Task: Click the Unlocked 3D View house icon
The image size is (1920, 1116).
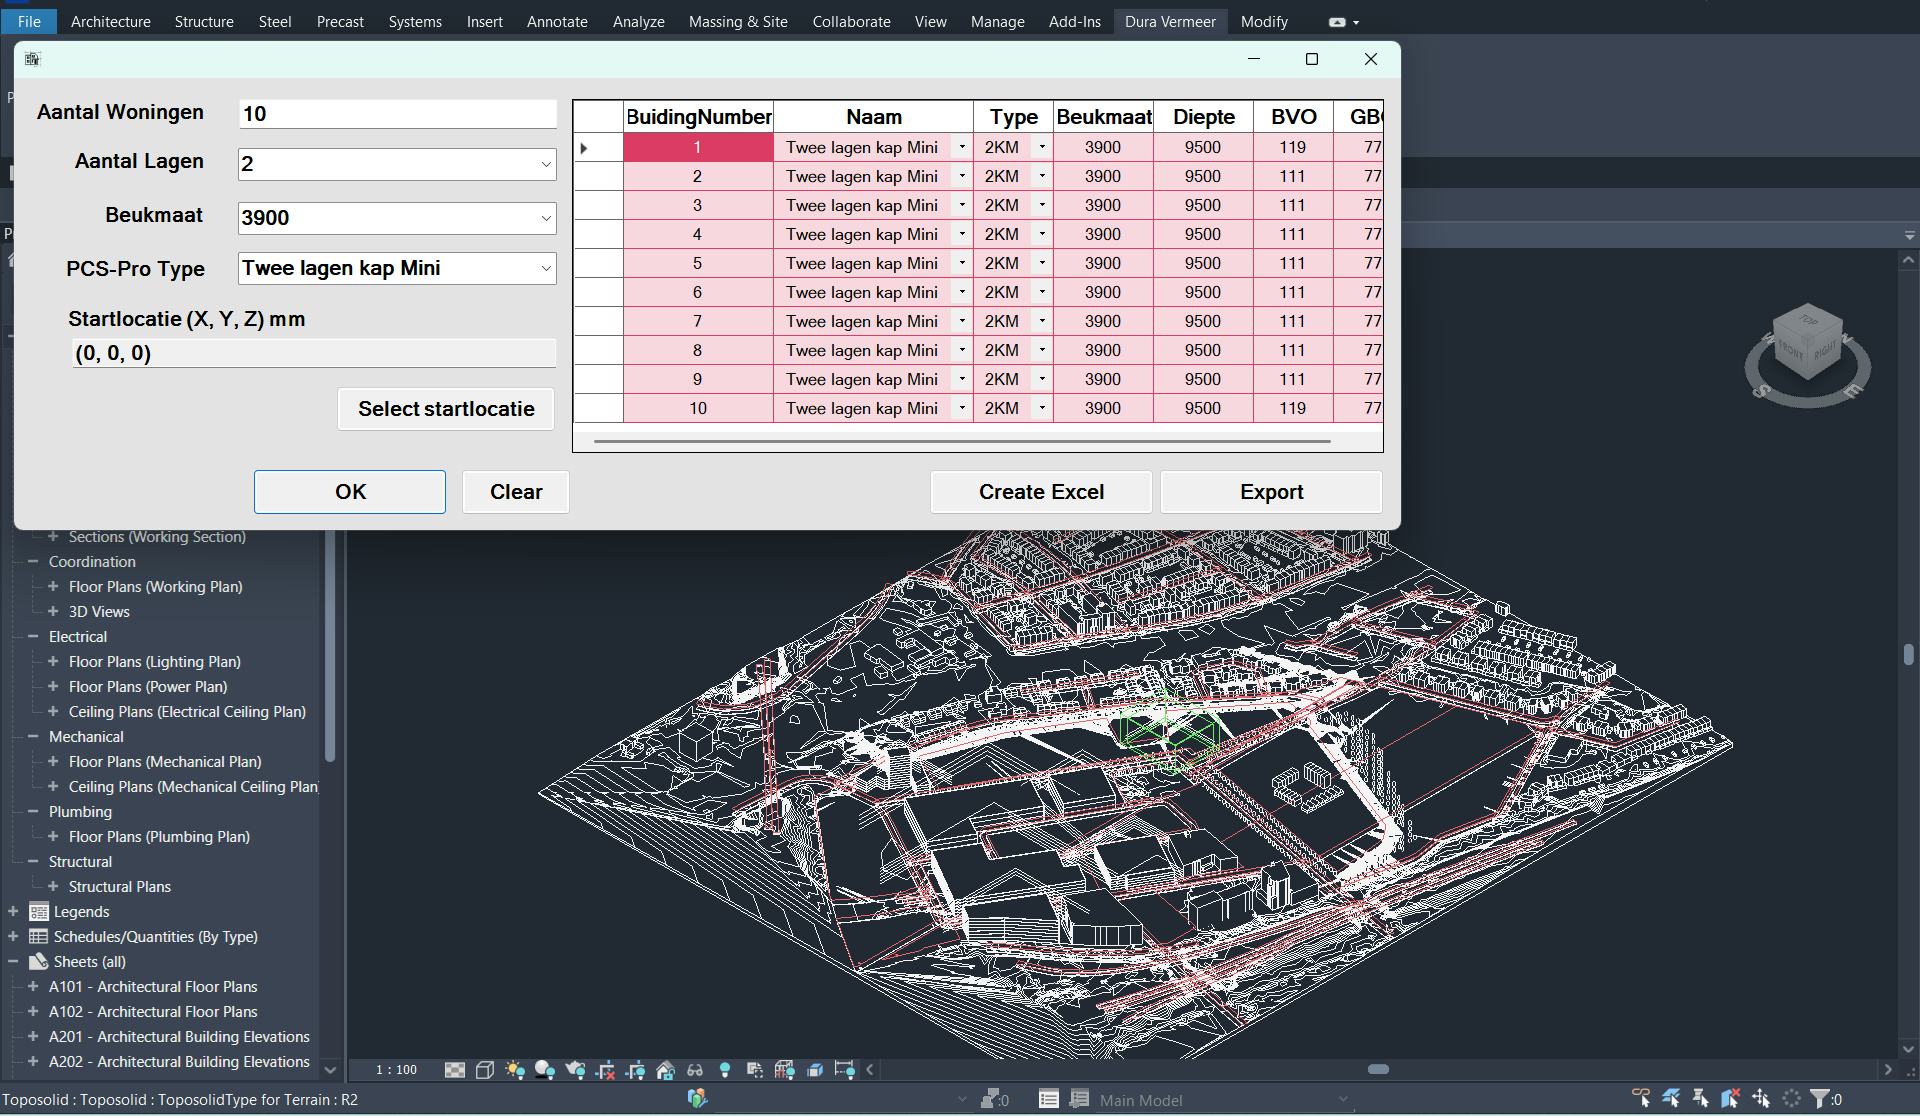Action: [x=665, y=1070]
